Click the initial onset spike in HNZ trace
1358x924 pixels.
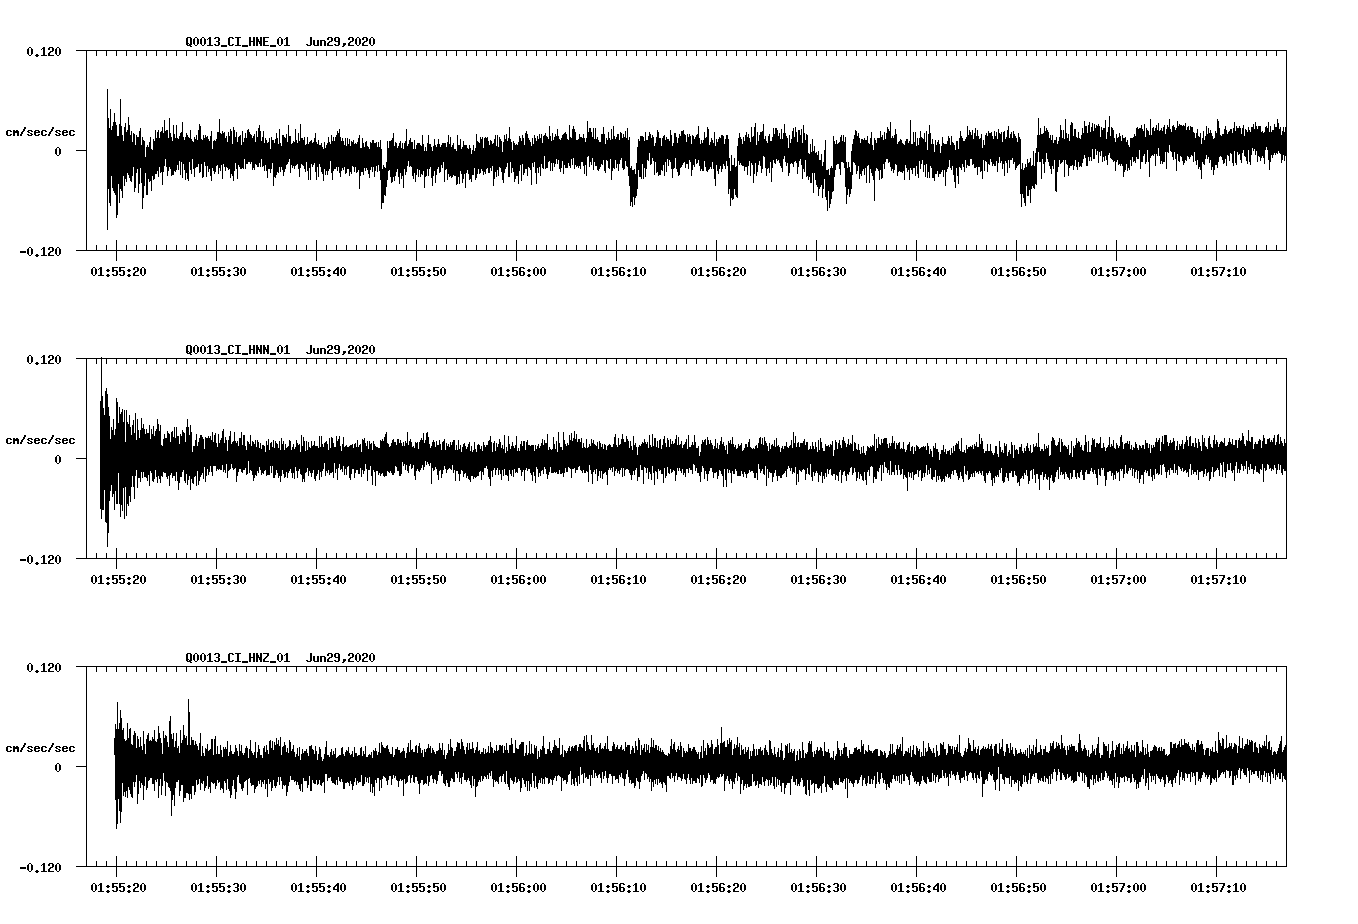click(x=118, y=765)
